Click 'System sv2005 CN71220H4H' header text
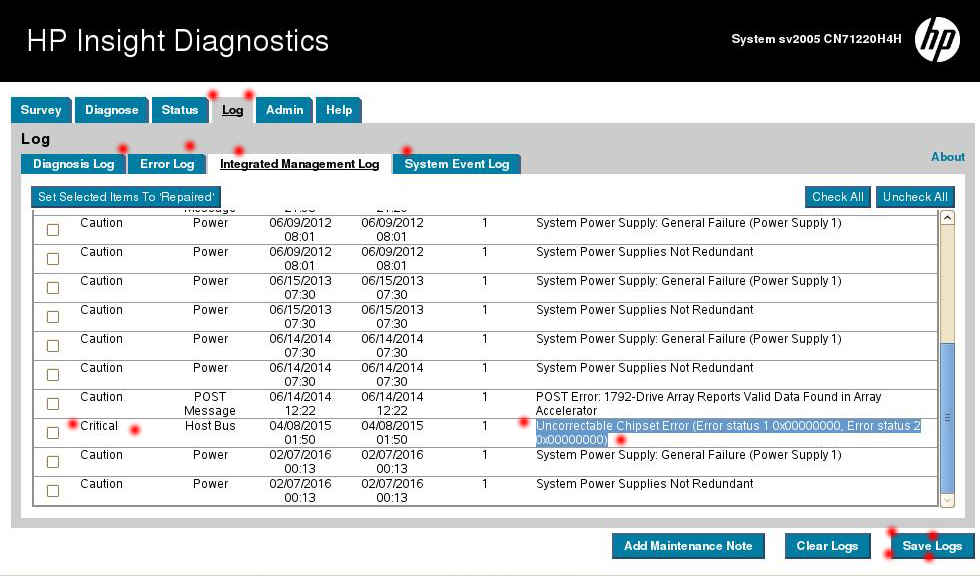This screenshot has height=576, width=980. 816,39
